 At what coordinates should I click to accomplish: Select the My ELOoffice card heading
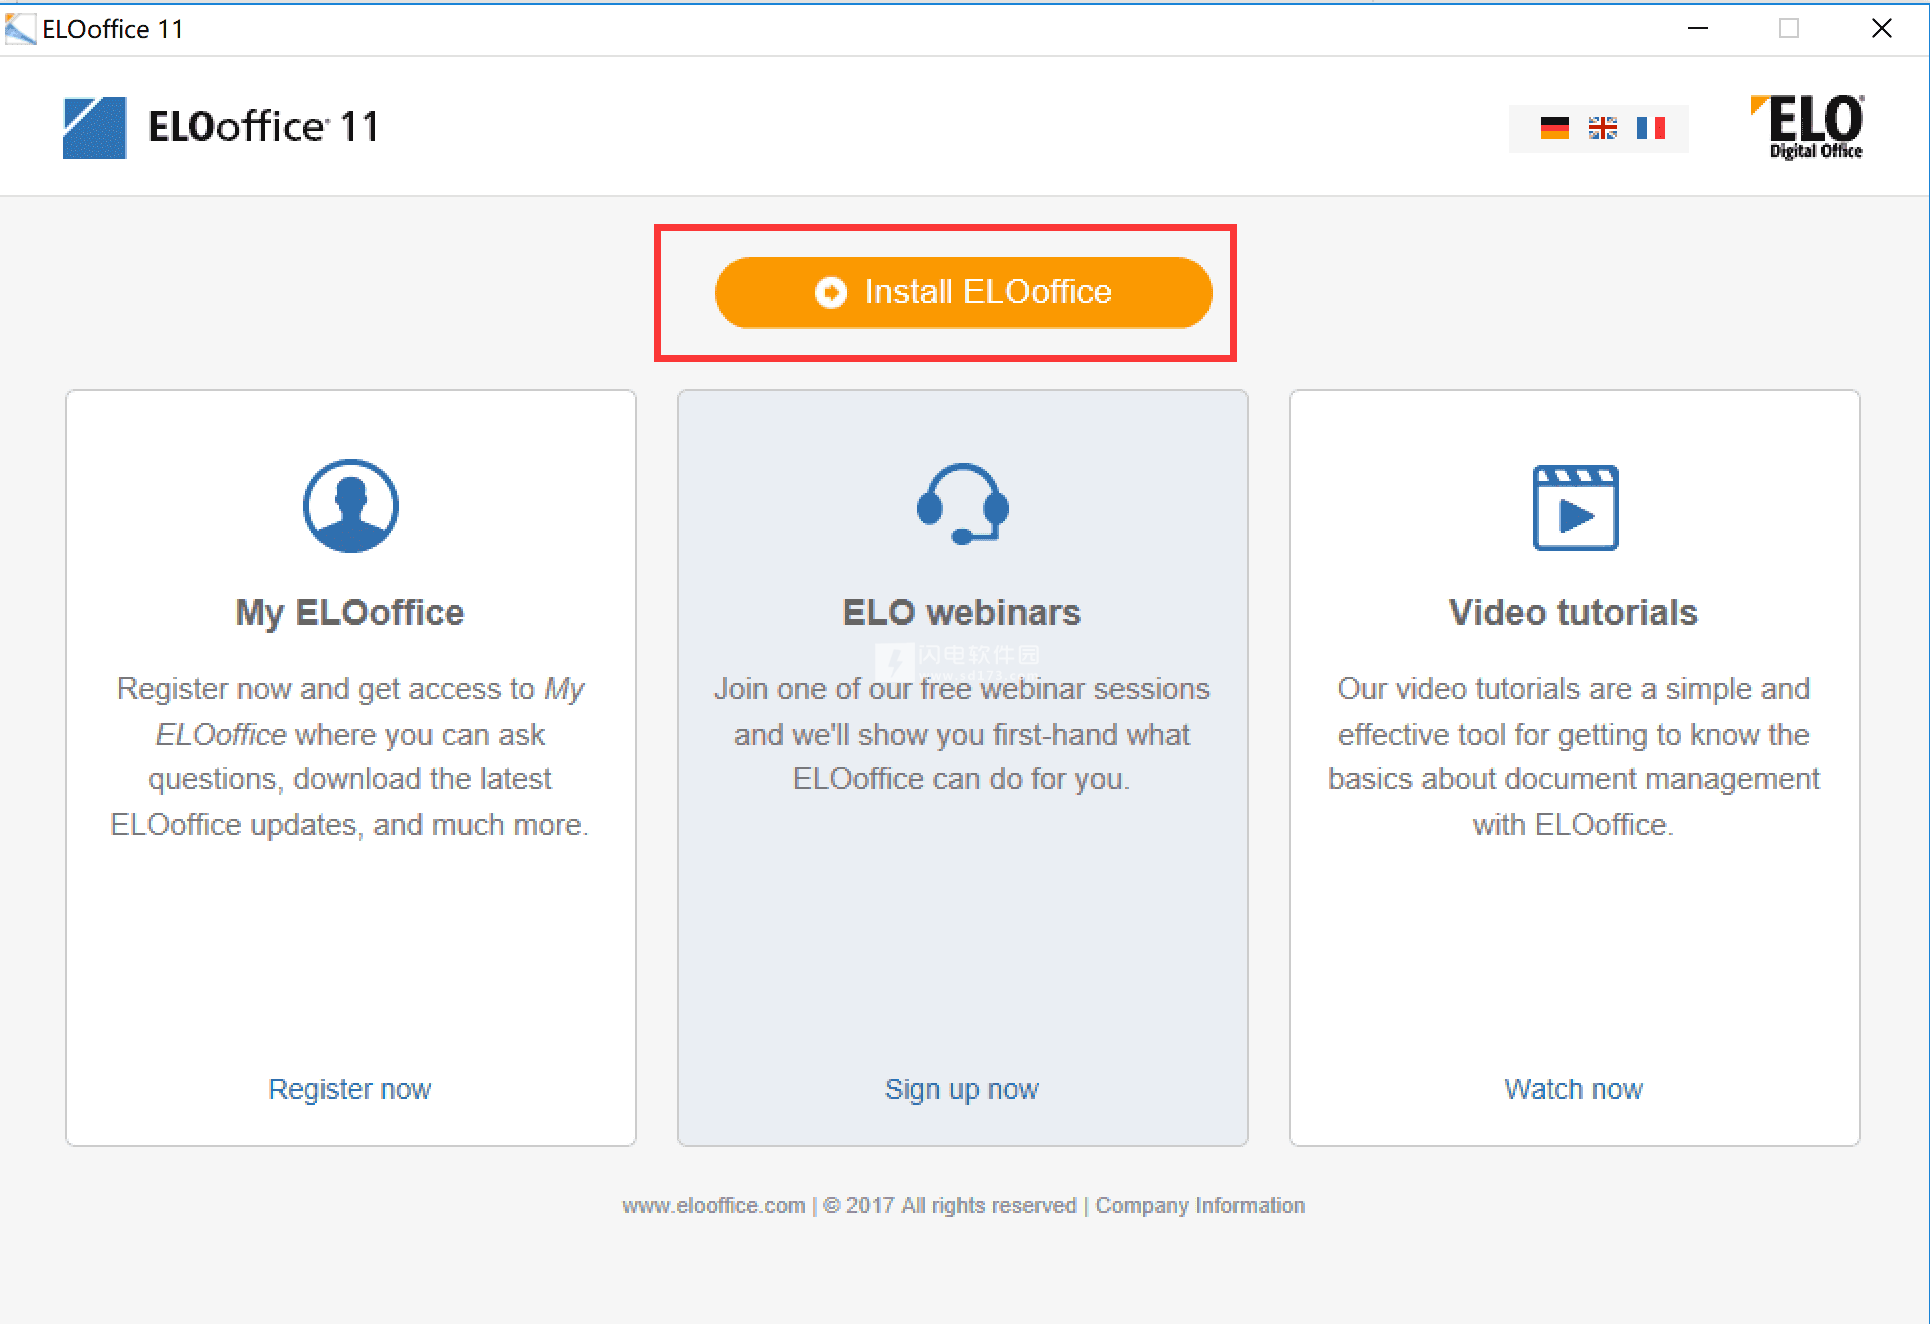pyautogui.click(x=350, y=612)
